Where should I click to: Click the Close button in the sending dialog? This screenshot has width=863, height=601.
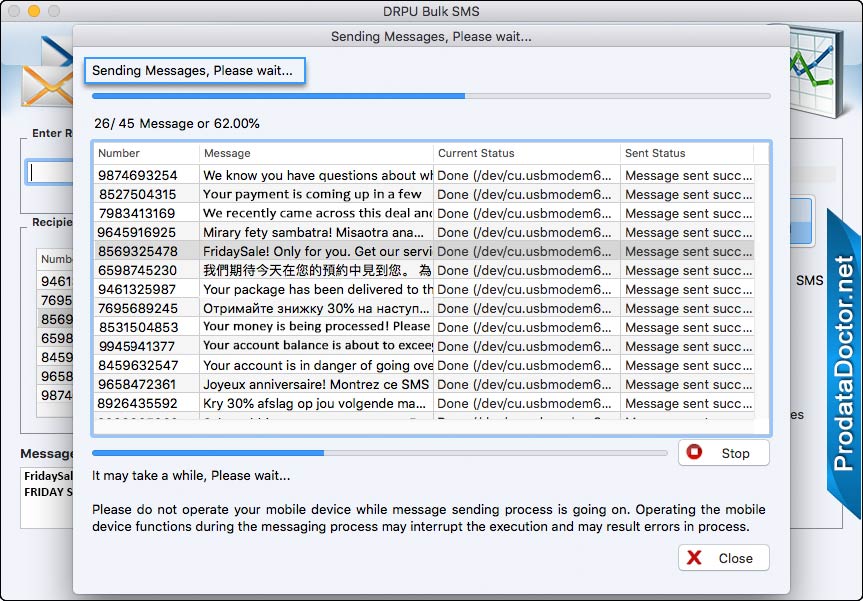(723, 558)
